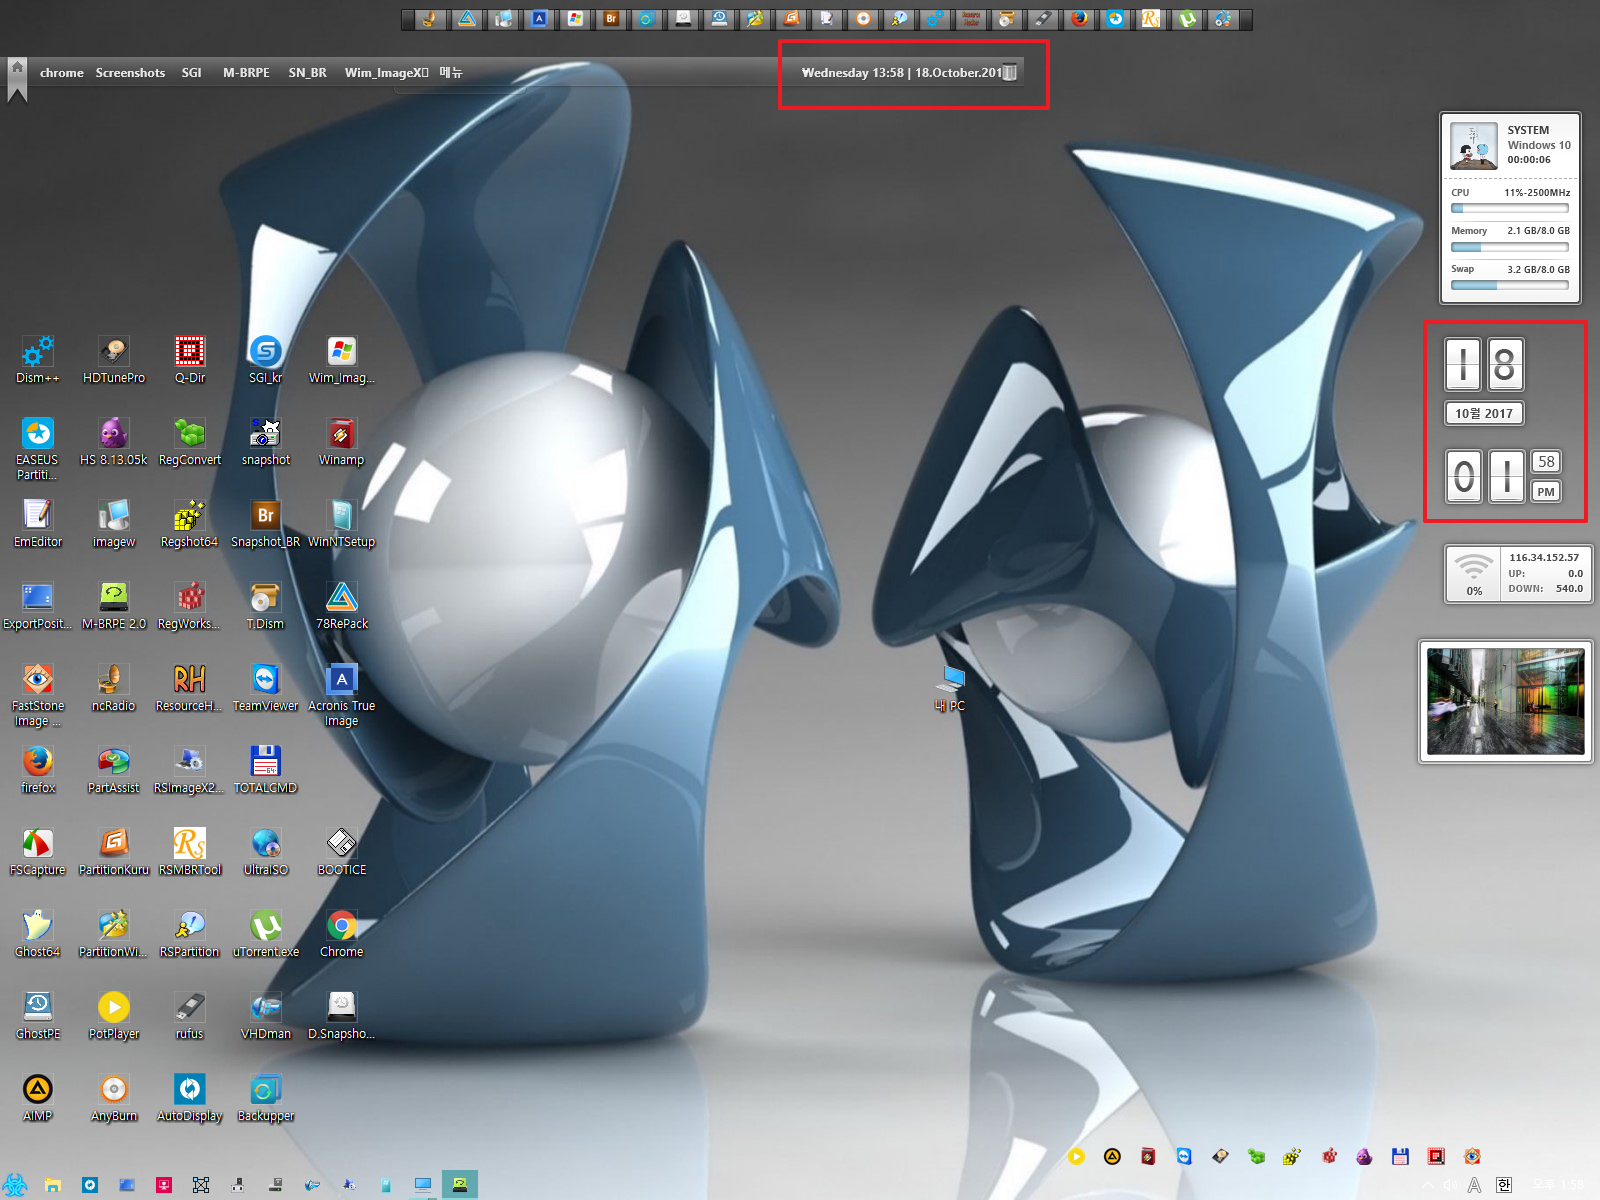Click the date and time text in bar
1600x1200 pixels.
click(902, 73)
